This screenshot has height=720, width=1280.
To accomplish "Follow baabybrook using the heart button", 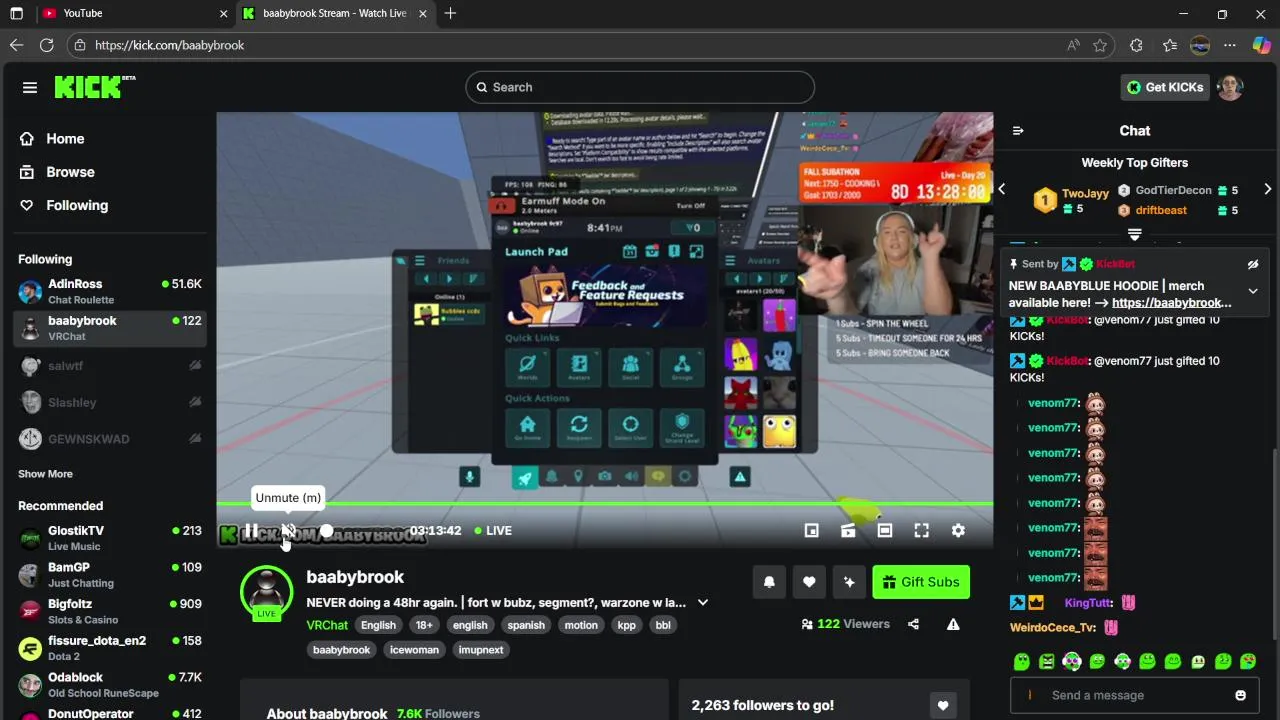I will pyautogui.click(x=809, y=582).
